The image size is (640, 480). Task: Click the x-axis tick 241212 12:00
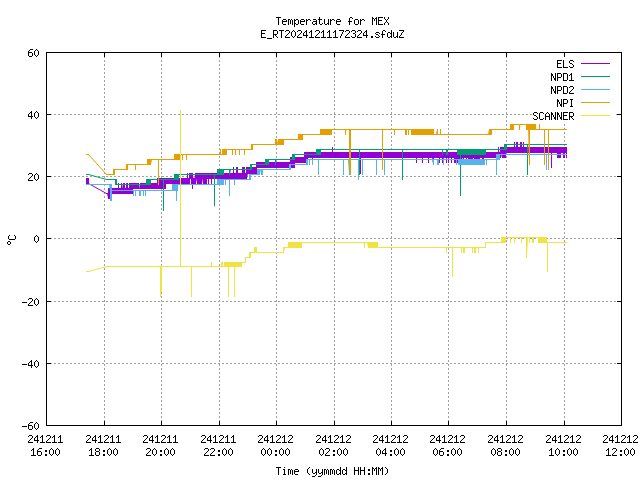[x=620, y=446]
